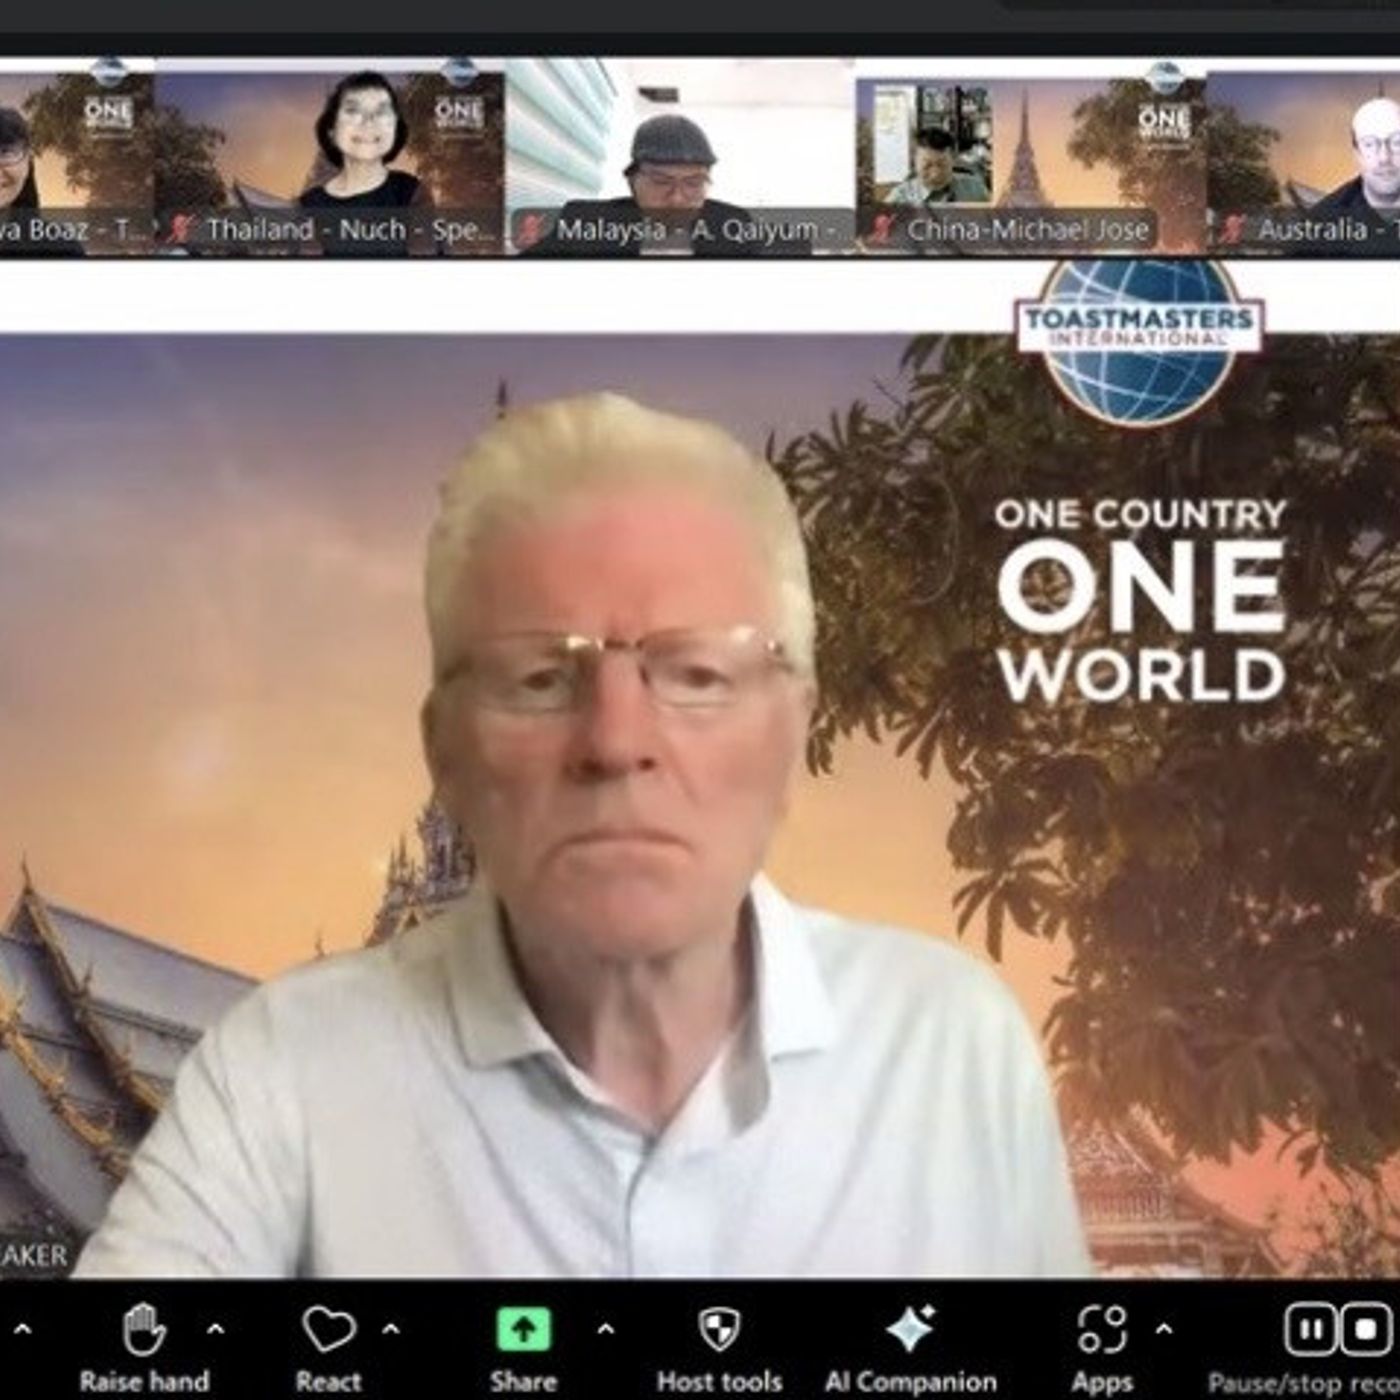Expand the arrow next to React
This screenshot has height=1400, width=1400.
(391, 1329)
